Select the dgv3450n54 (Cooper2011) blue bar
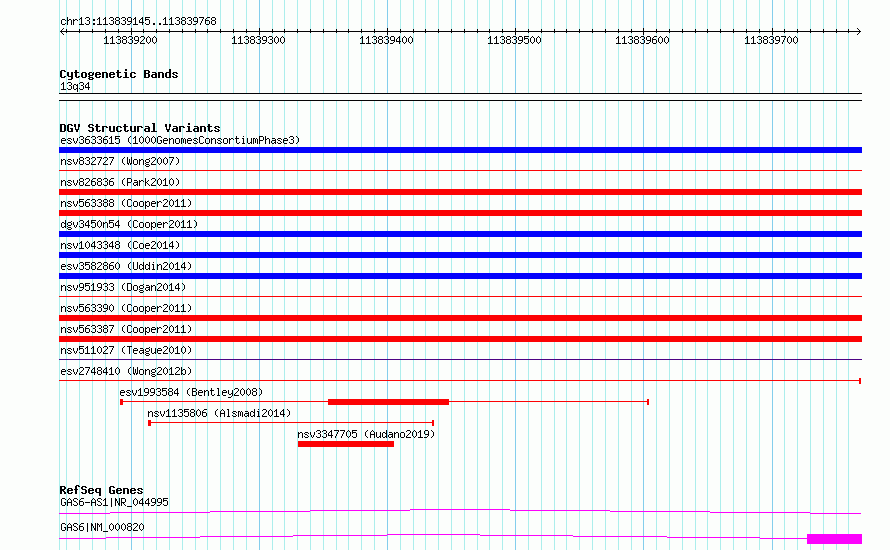The width and height of the screenshot is (890, 550). click(460, 234)
